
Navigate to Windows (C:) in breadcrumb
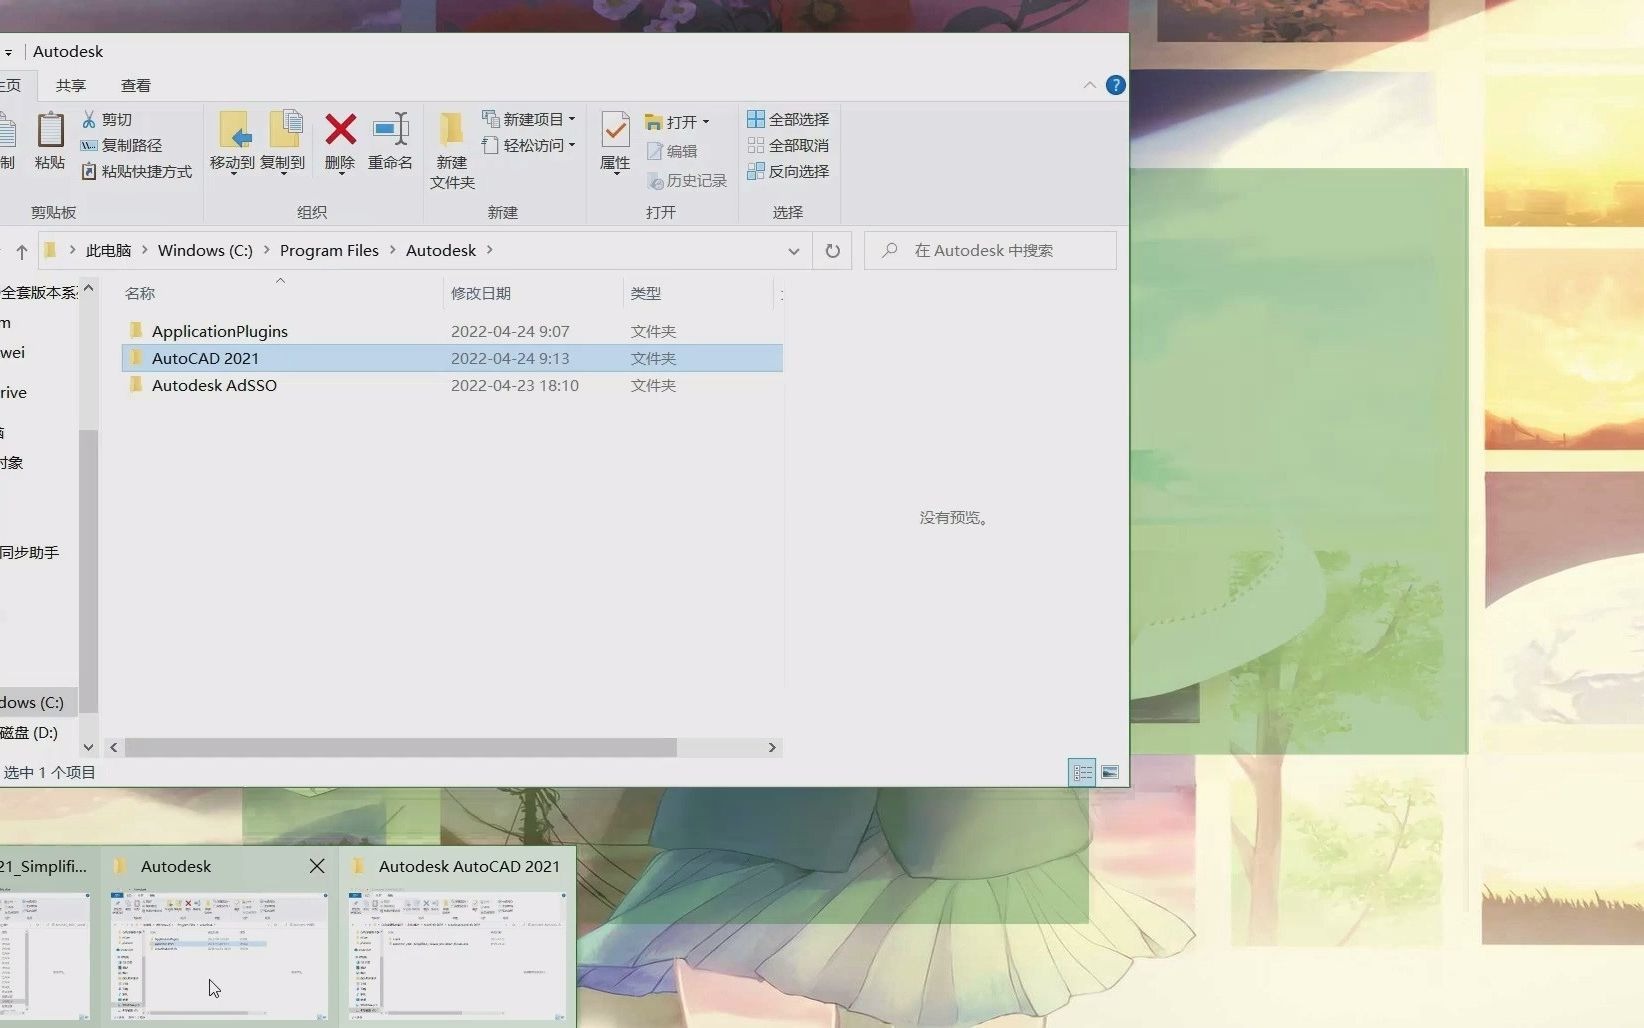[205, 250]
